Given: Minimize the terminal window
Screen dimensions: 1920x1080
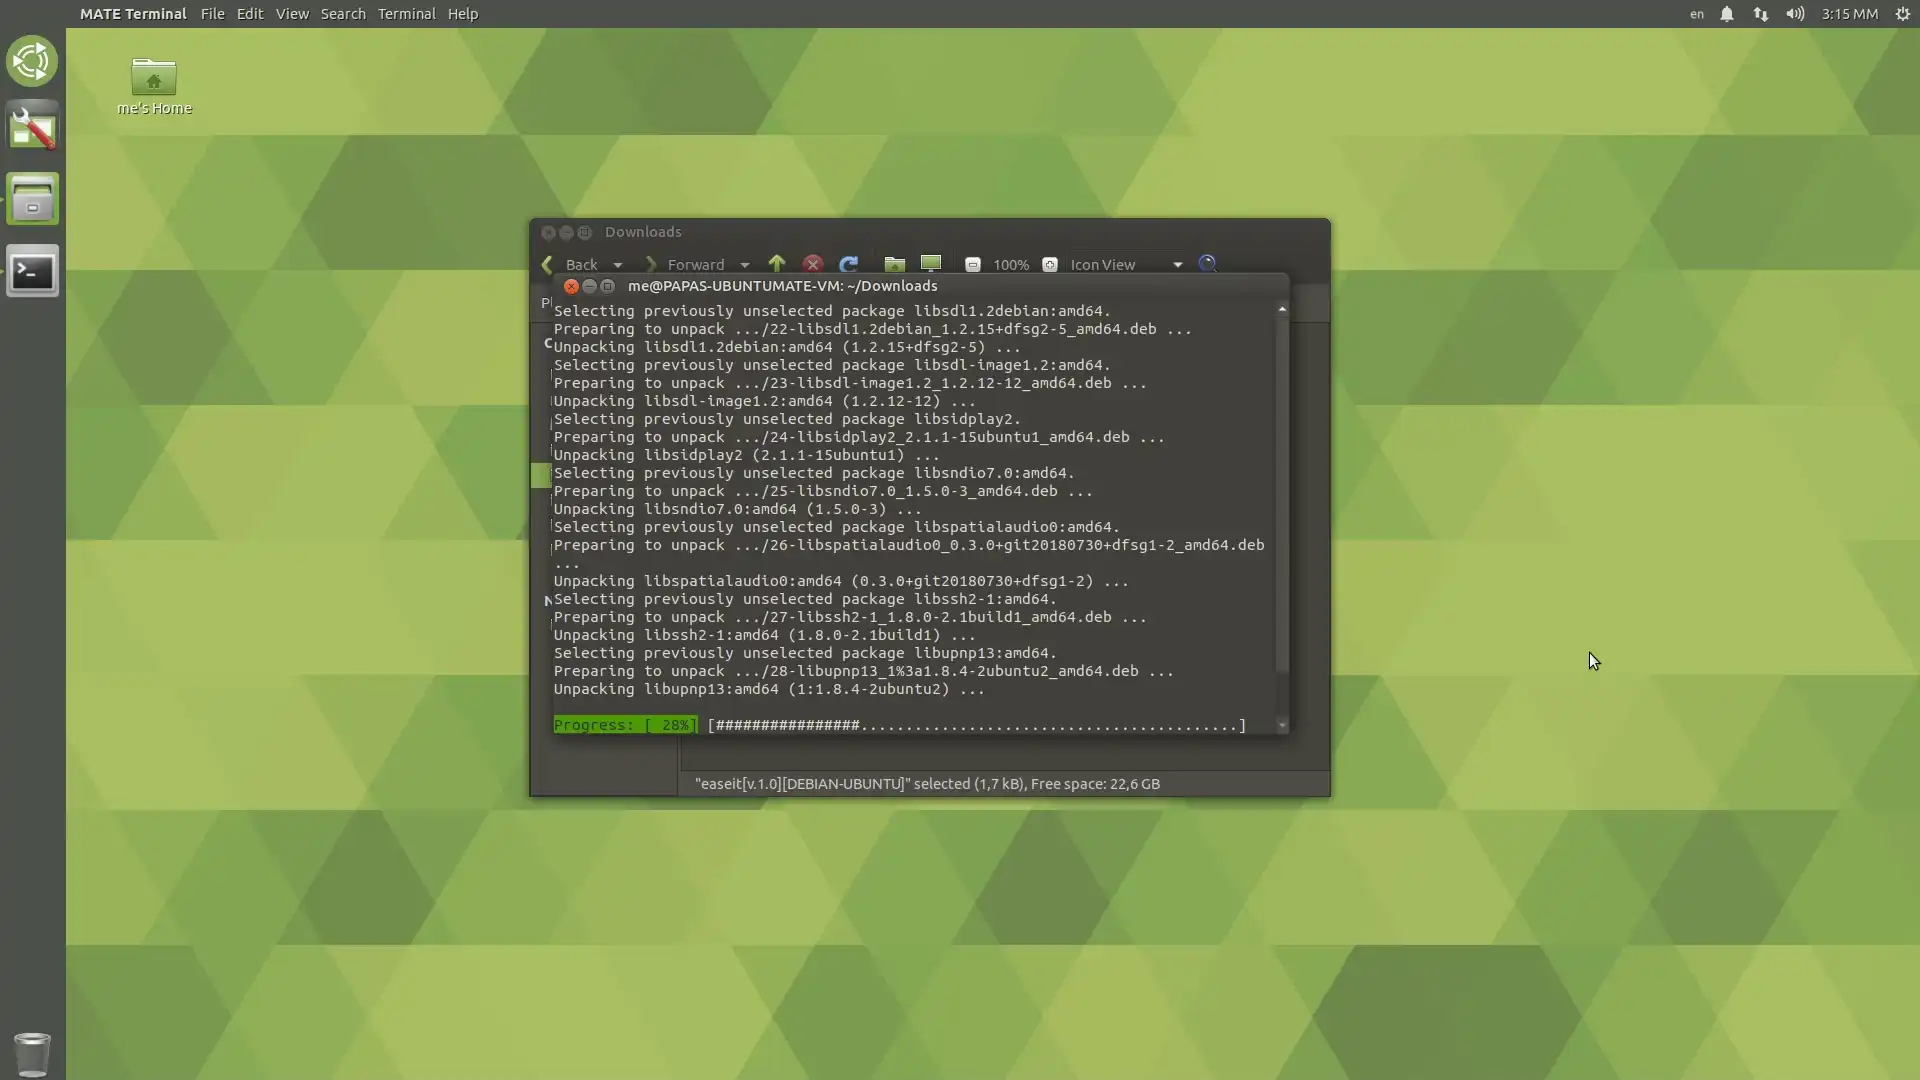Looking at the screenshot, I should (x=589, y=286).
